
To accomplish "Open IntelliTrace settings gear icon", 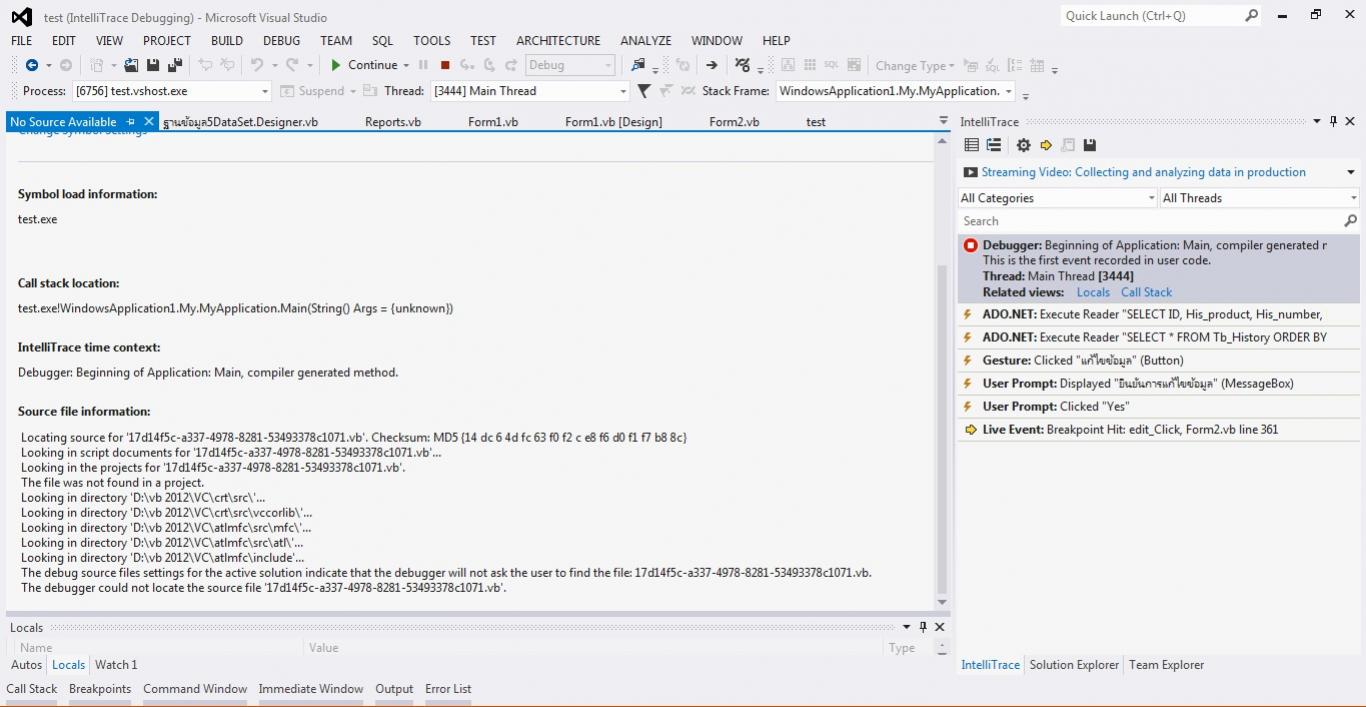I will tap(1023, 145).
